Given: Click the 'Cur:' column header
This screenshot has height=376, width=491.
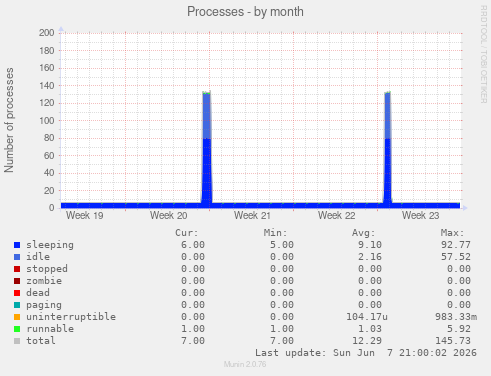Looking at the screenshot, I should 187,233.
